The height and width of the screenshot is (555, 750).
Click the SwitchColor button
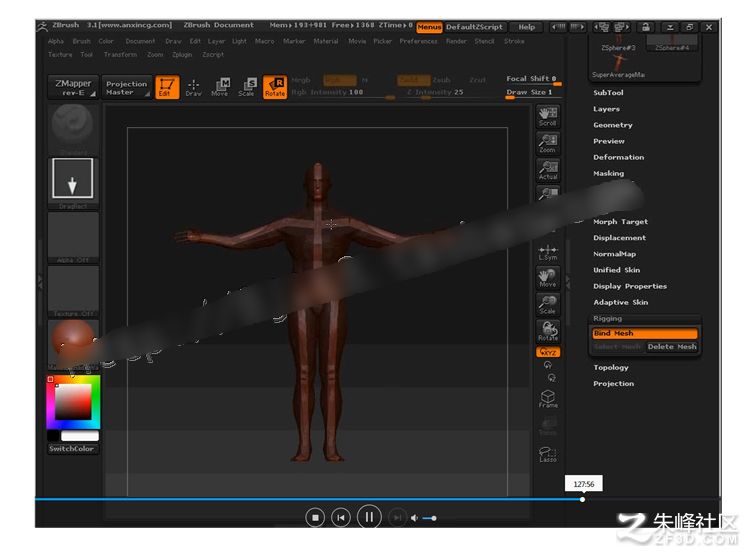click(x=71, y=449)
